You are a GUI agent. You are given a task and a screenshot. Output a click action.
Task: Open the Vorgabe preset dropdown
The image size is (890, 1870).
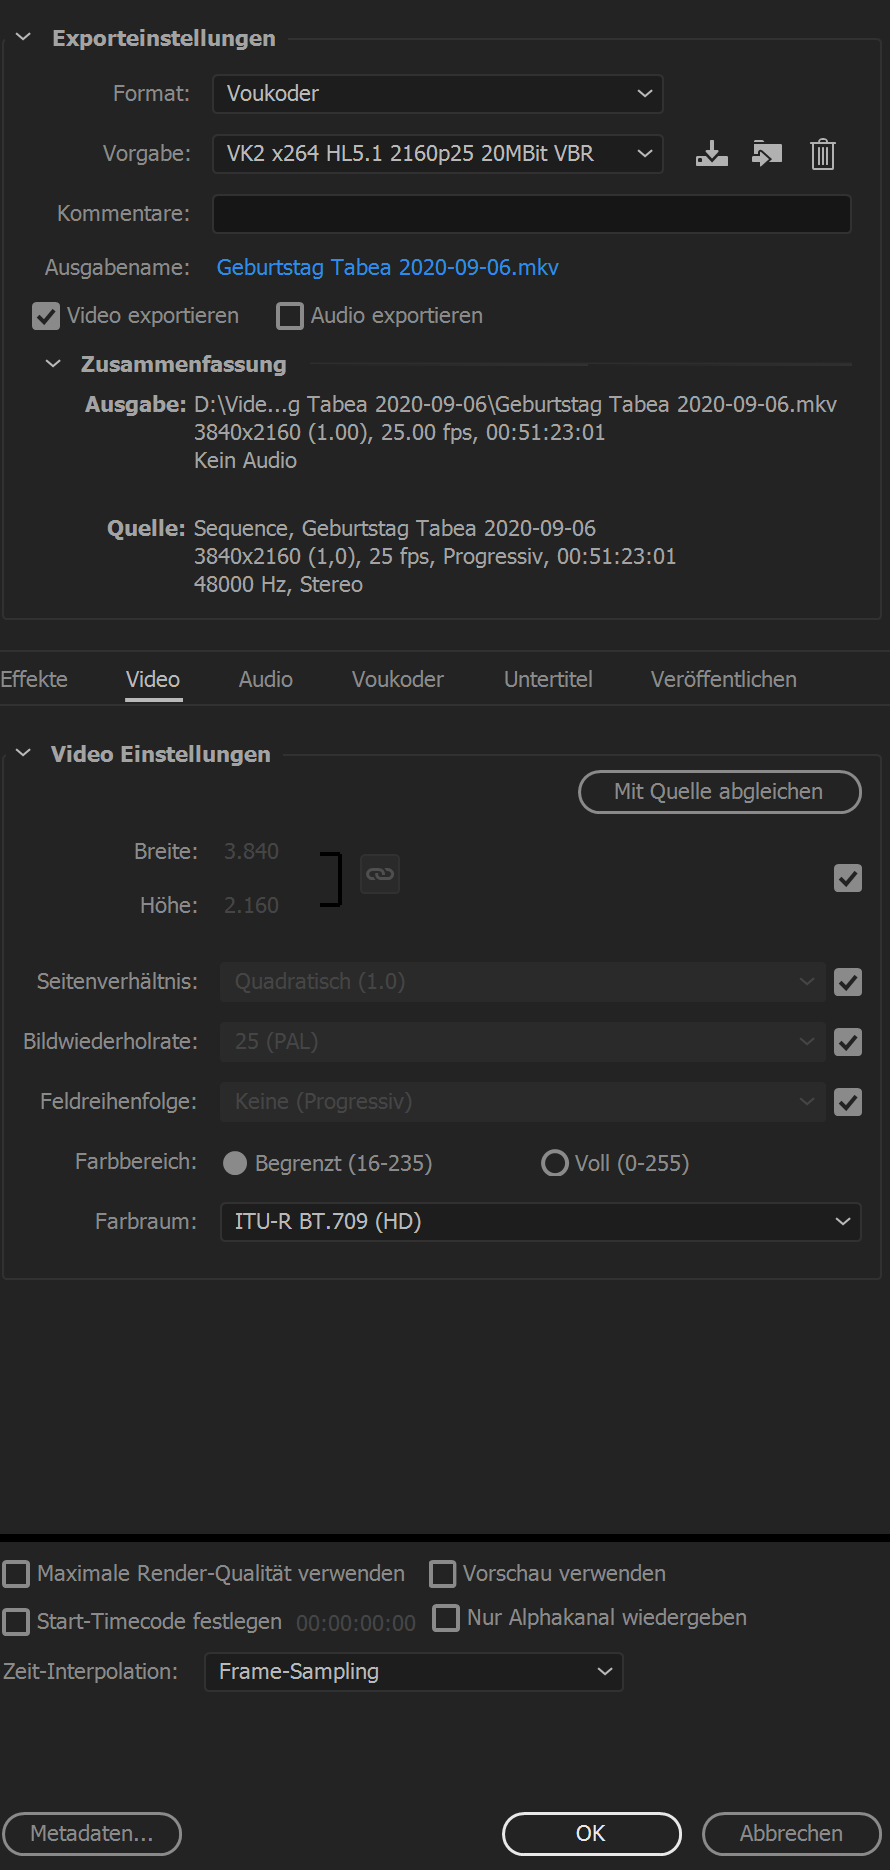[437, 154]
